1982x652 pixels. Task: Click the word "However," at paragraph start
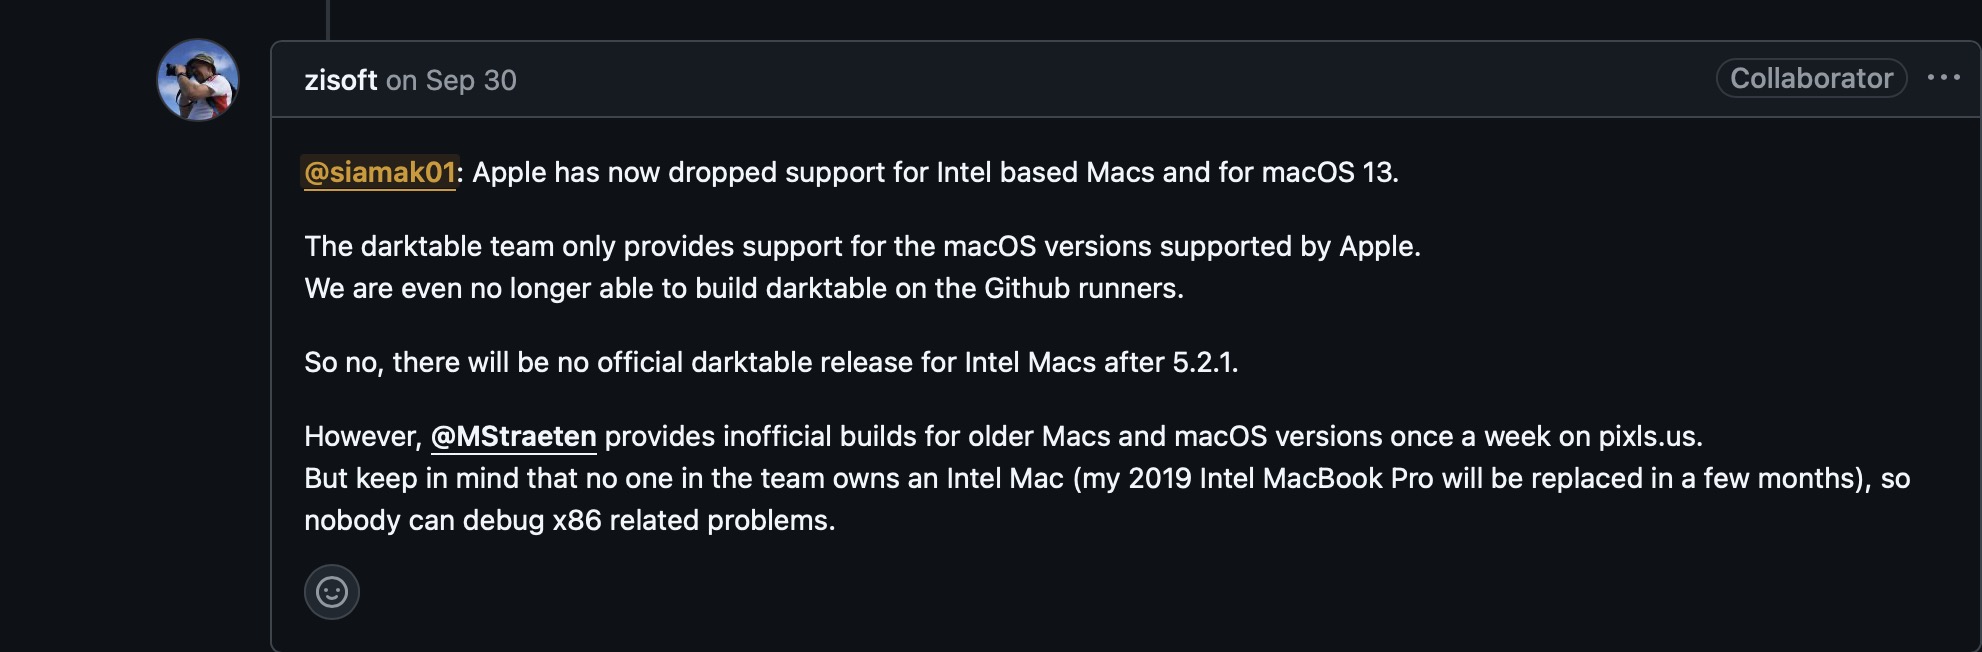tap(363, 436)
